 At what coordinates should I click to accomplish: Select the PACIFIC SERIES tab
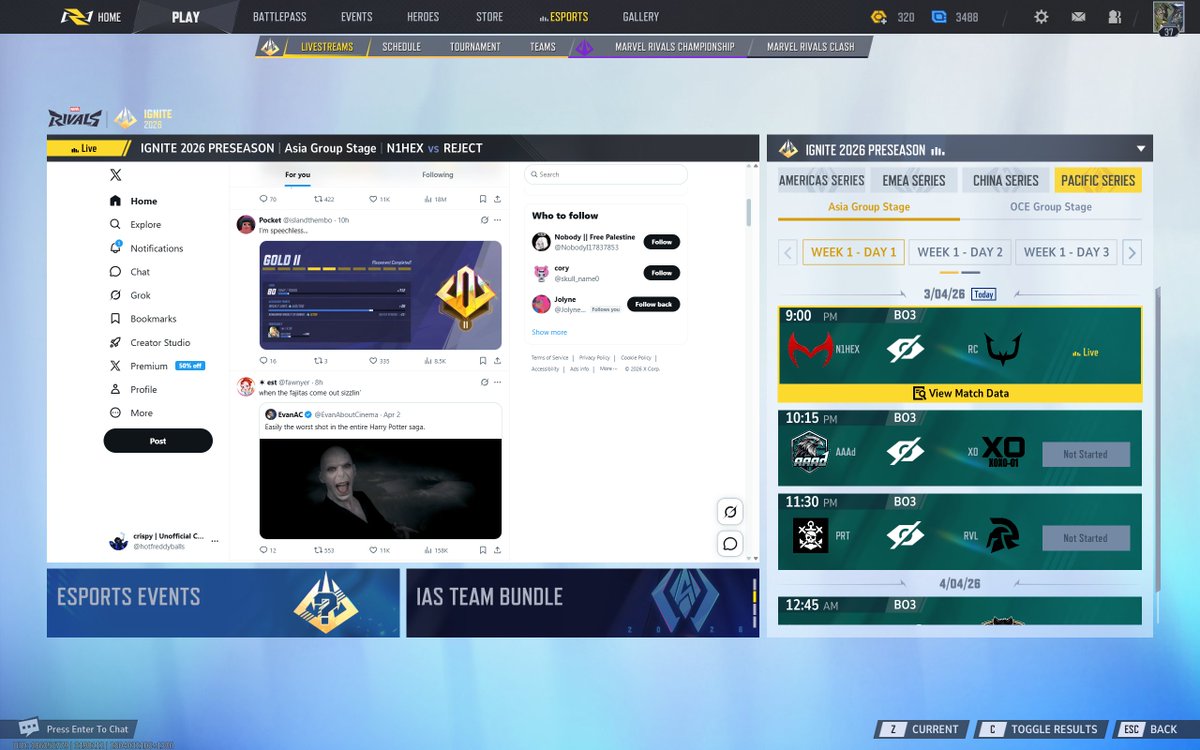pos(1098,180)
